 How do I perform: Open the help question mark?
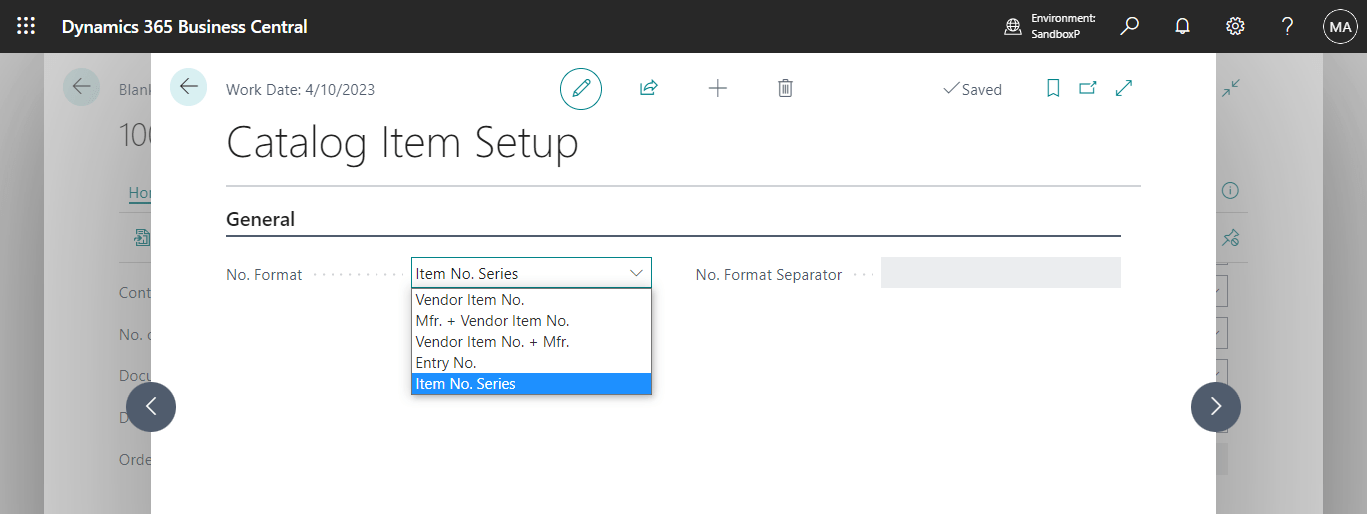pyautogui.click(x=1288, y=26)
